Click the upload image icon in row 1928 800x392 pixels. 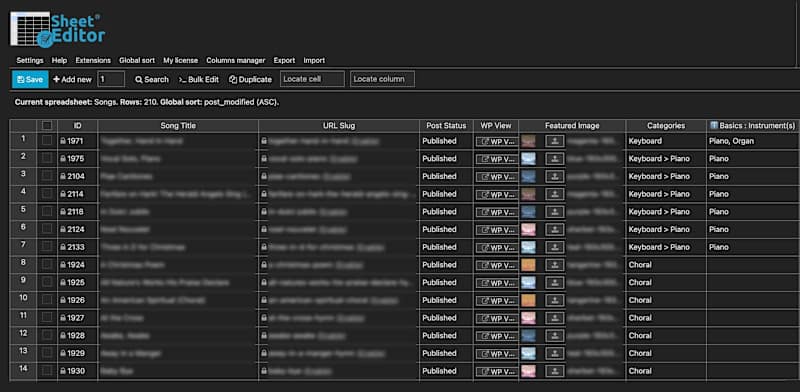coord(555,336)
